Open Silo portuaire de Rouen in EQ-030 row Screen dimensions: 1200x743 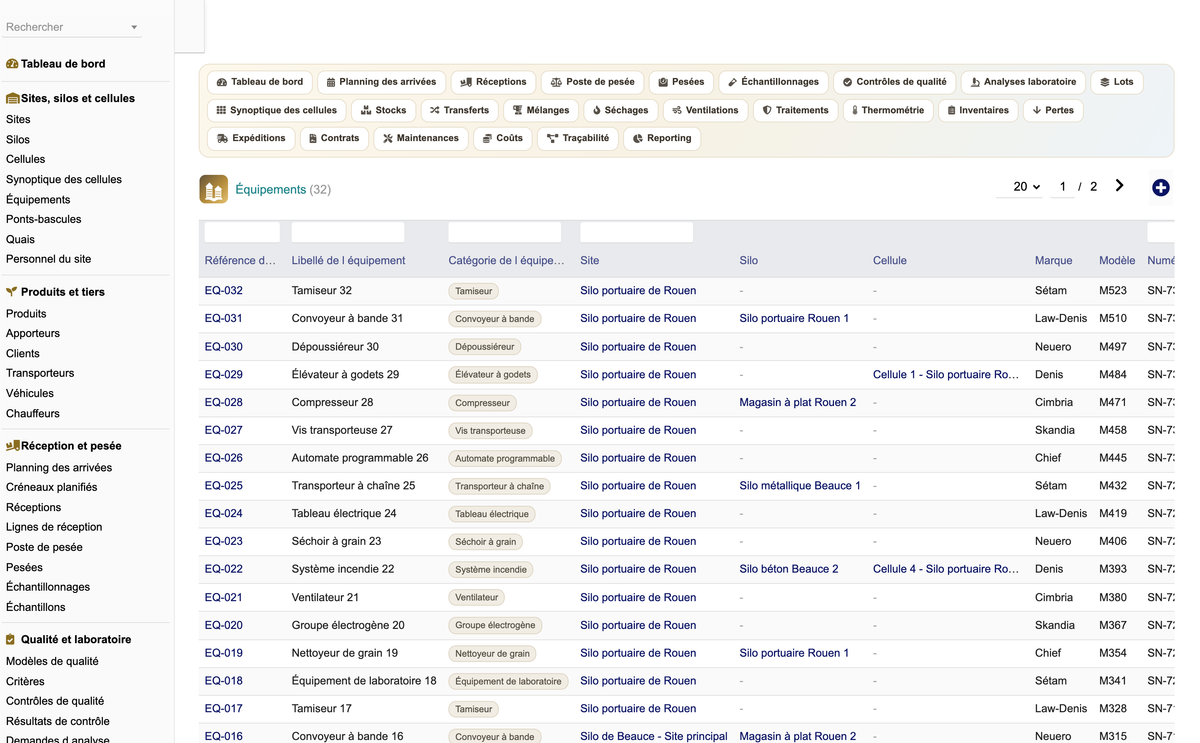(x=638, y=347)
